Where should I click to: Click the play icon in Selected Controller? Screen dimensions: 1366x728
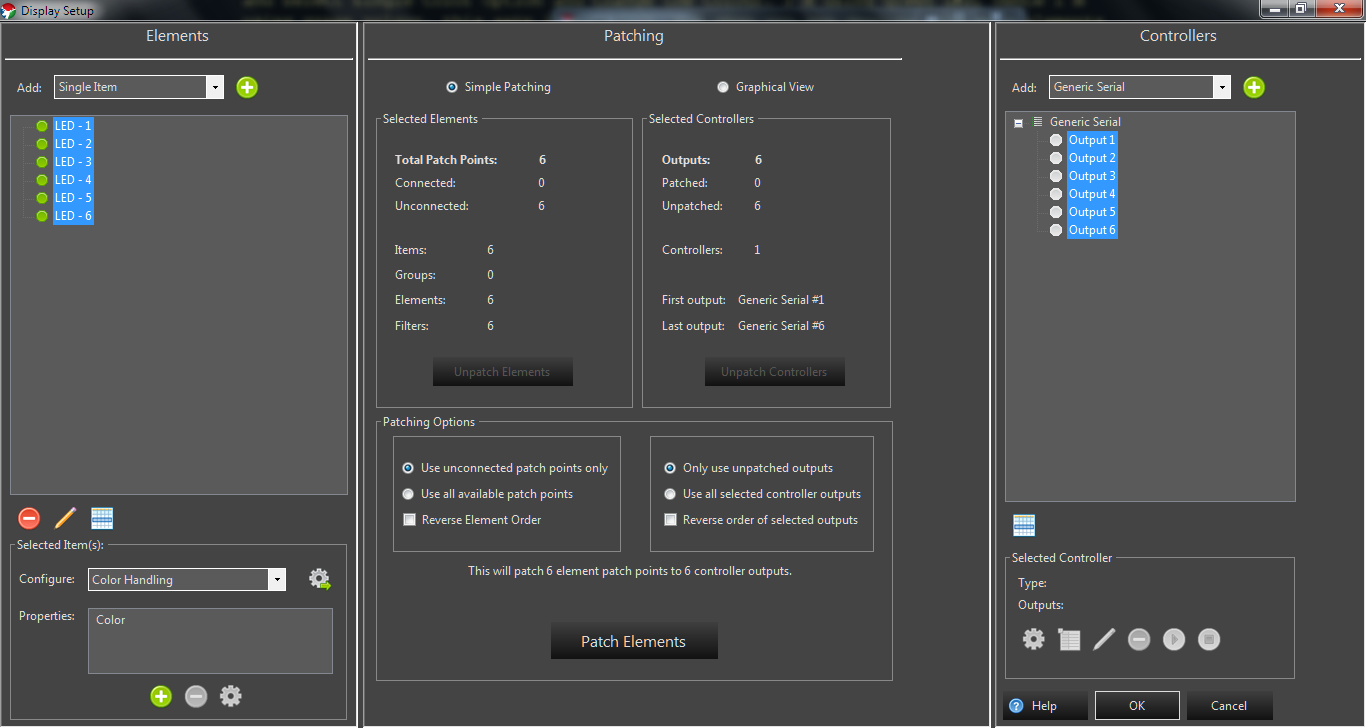pos(1174,639)
